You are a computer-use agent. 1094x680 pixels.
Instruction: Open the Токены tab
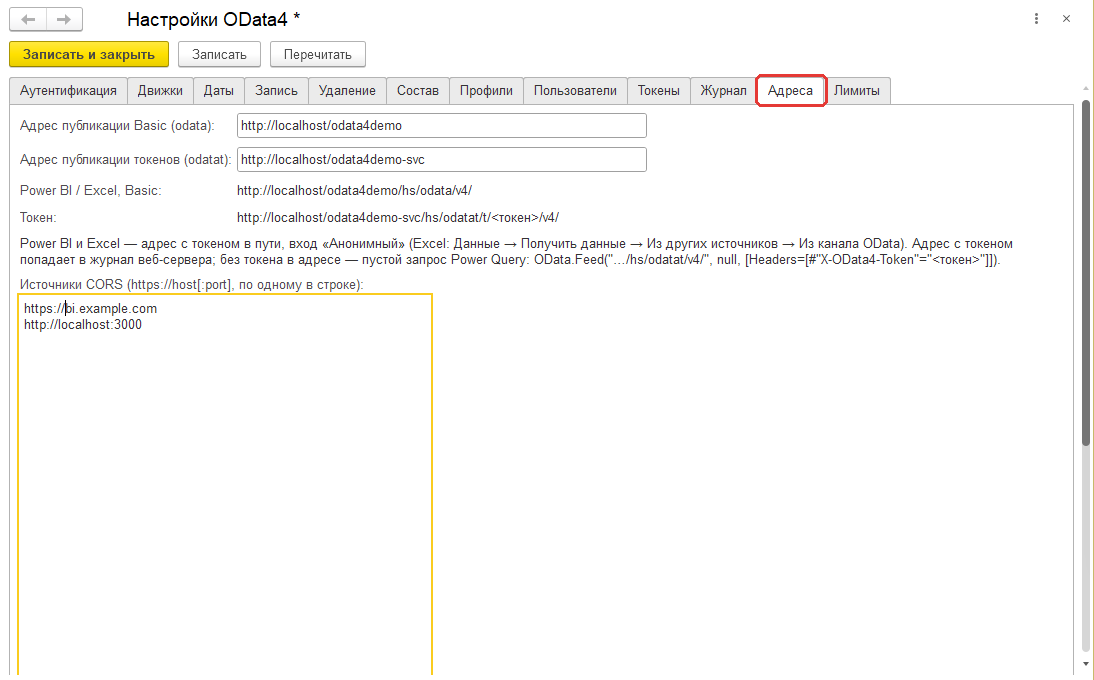(659, 91)
